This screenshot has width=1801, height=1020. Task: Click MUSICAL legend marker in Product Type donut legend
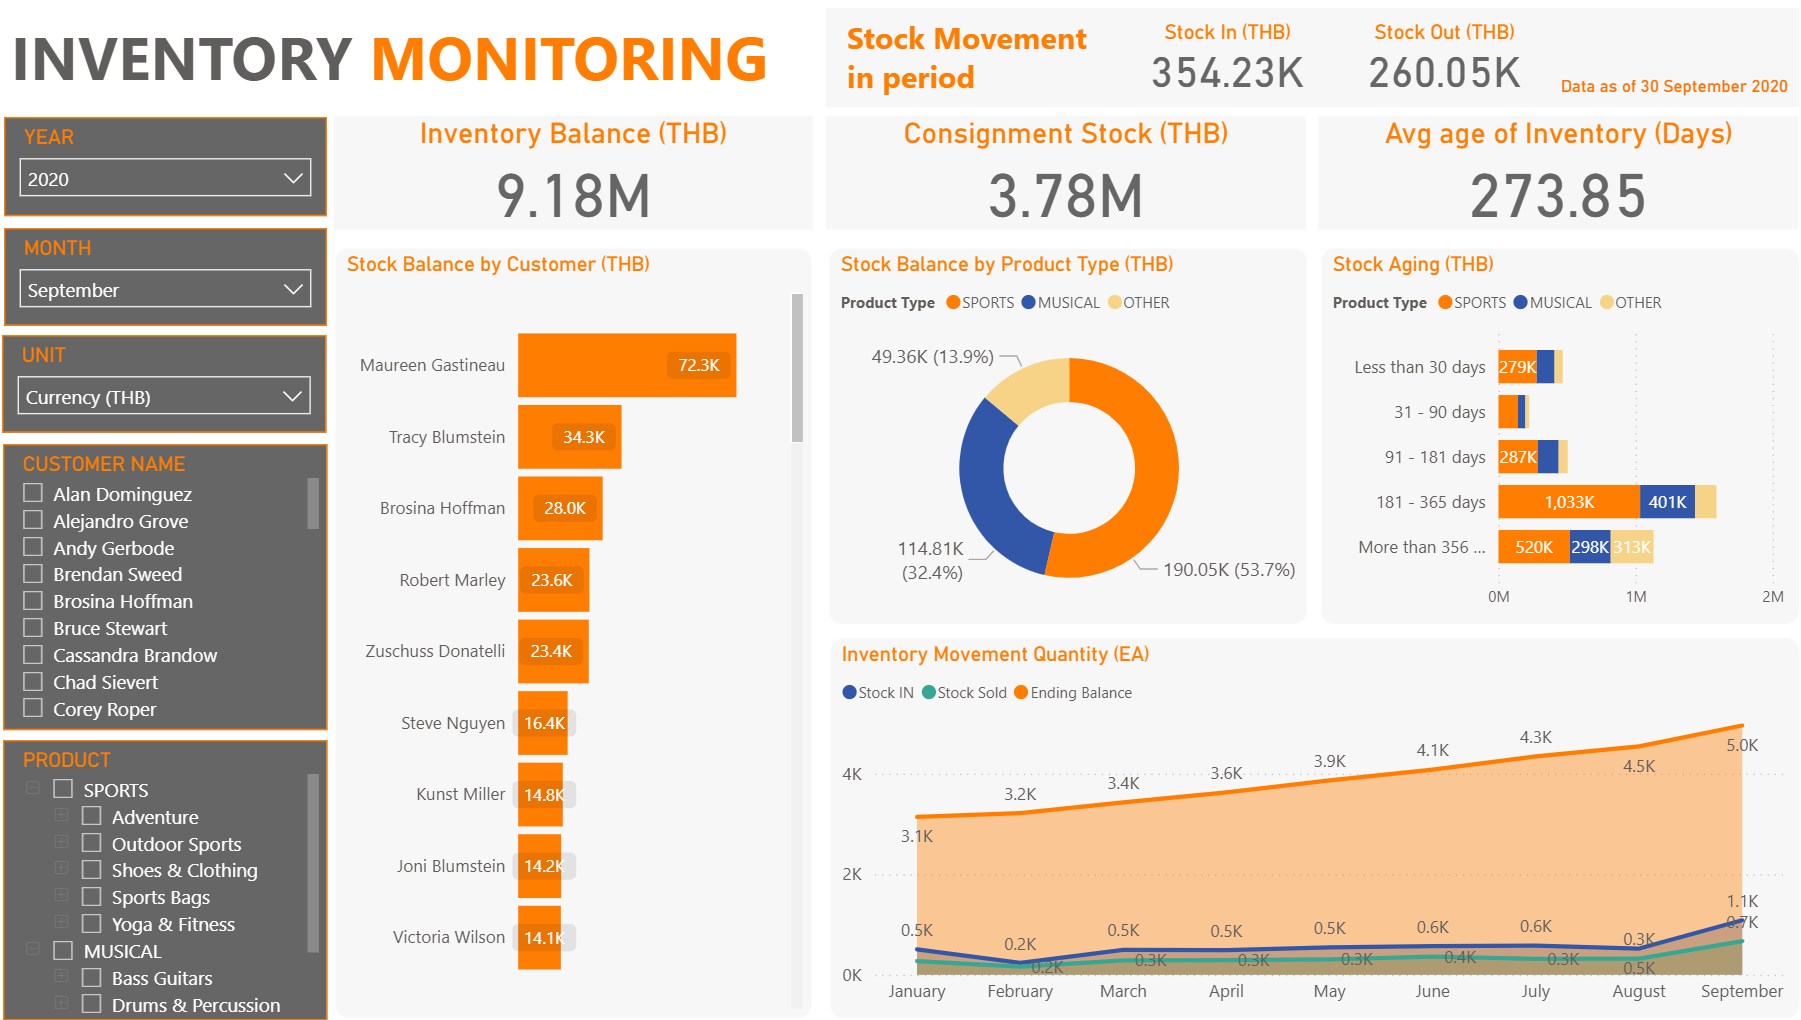click(x=1028, y=303)
